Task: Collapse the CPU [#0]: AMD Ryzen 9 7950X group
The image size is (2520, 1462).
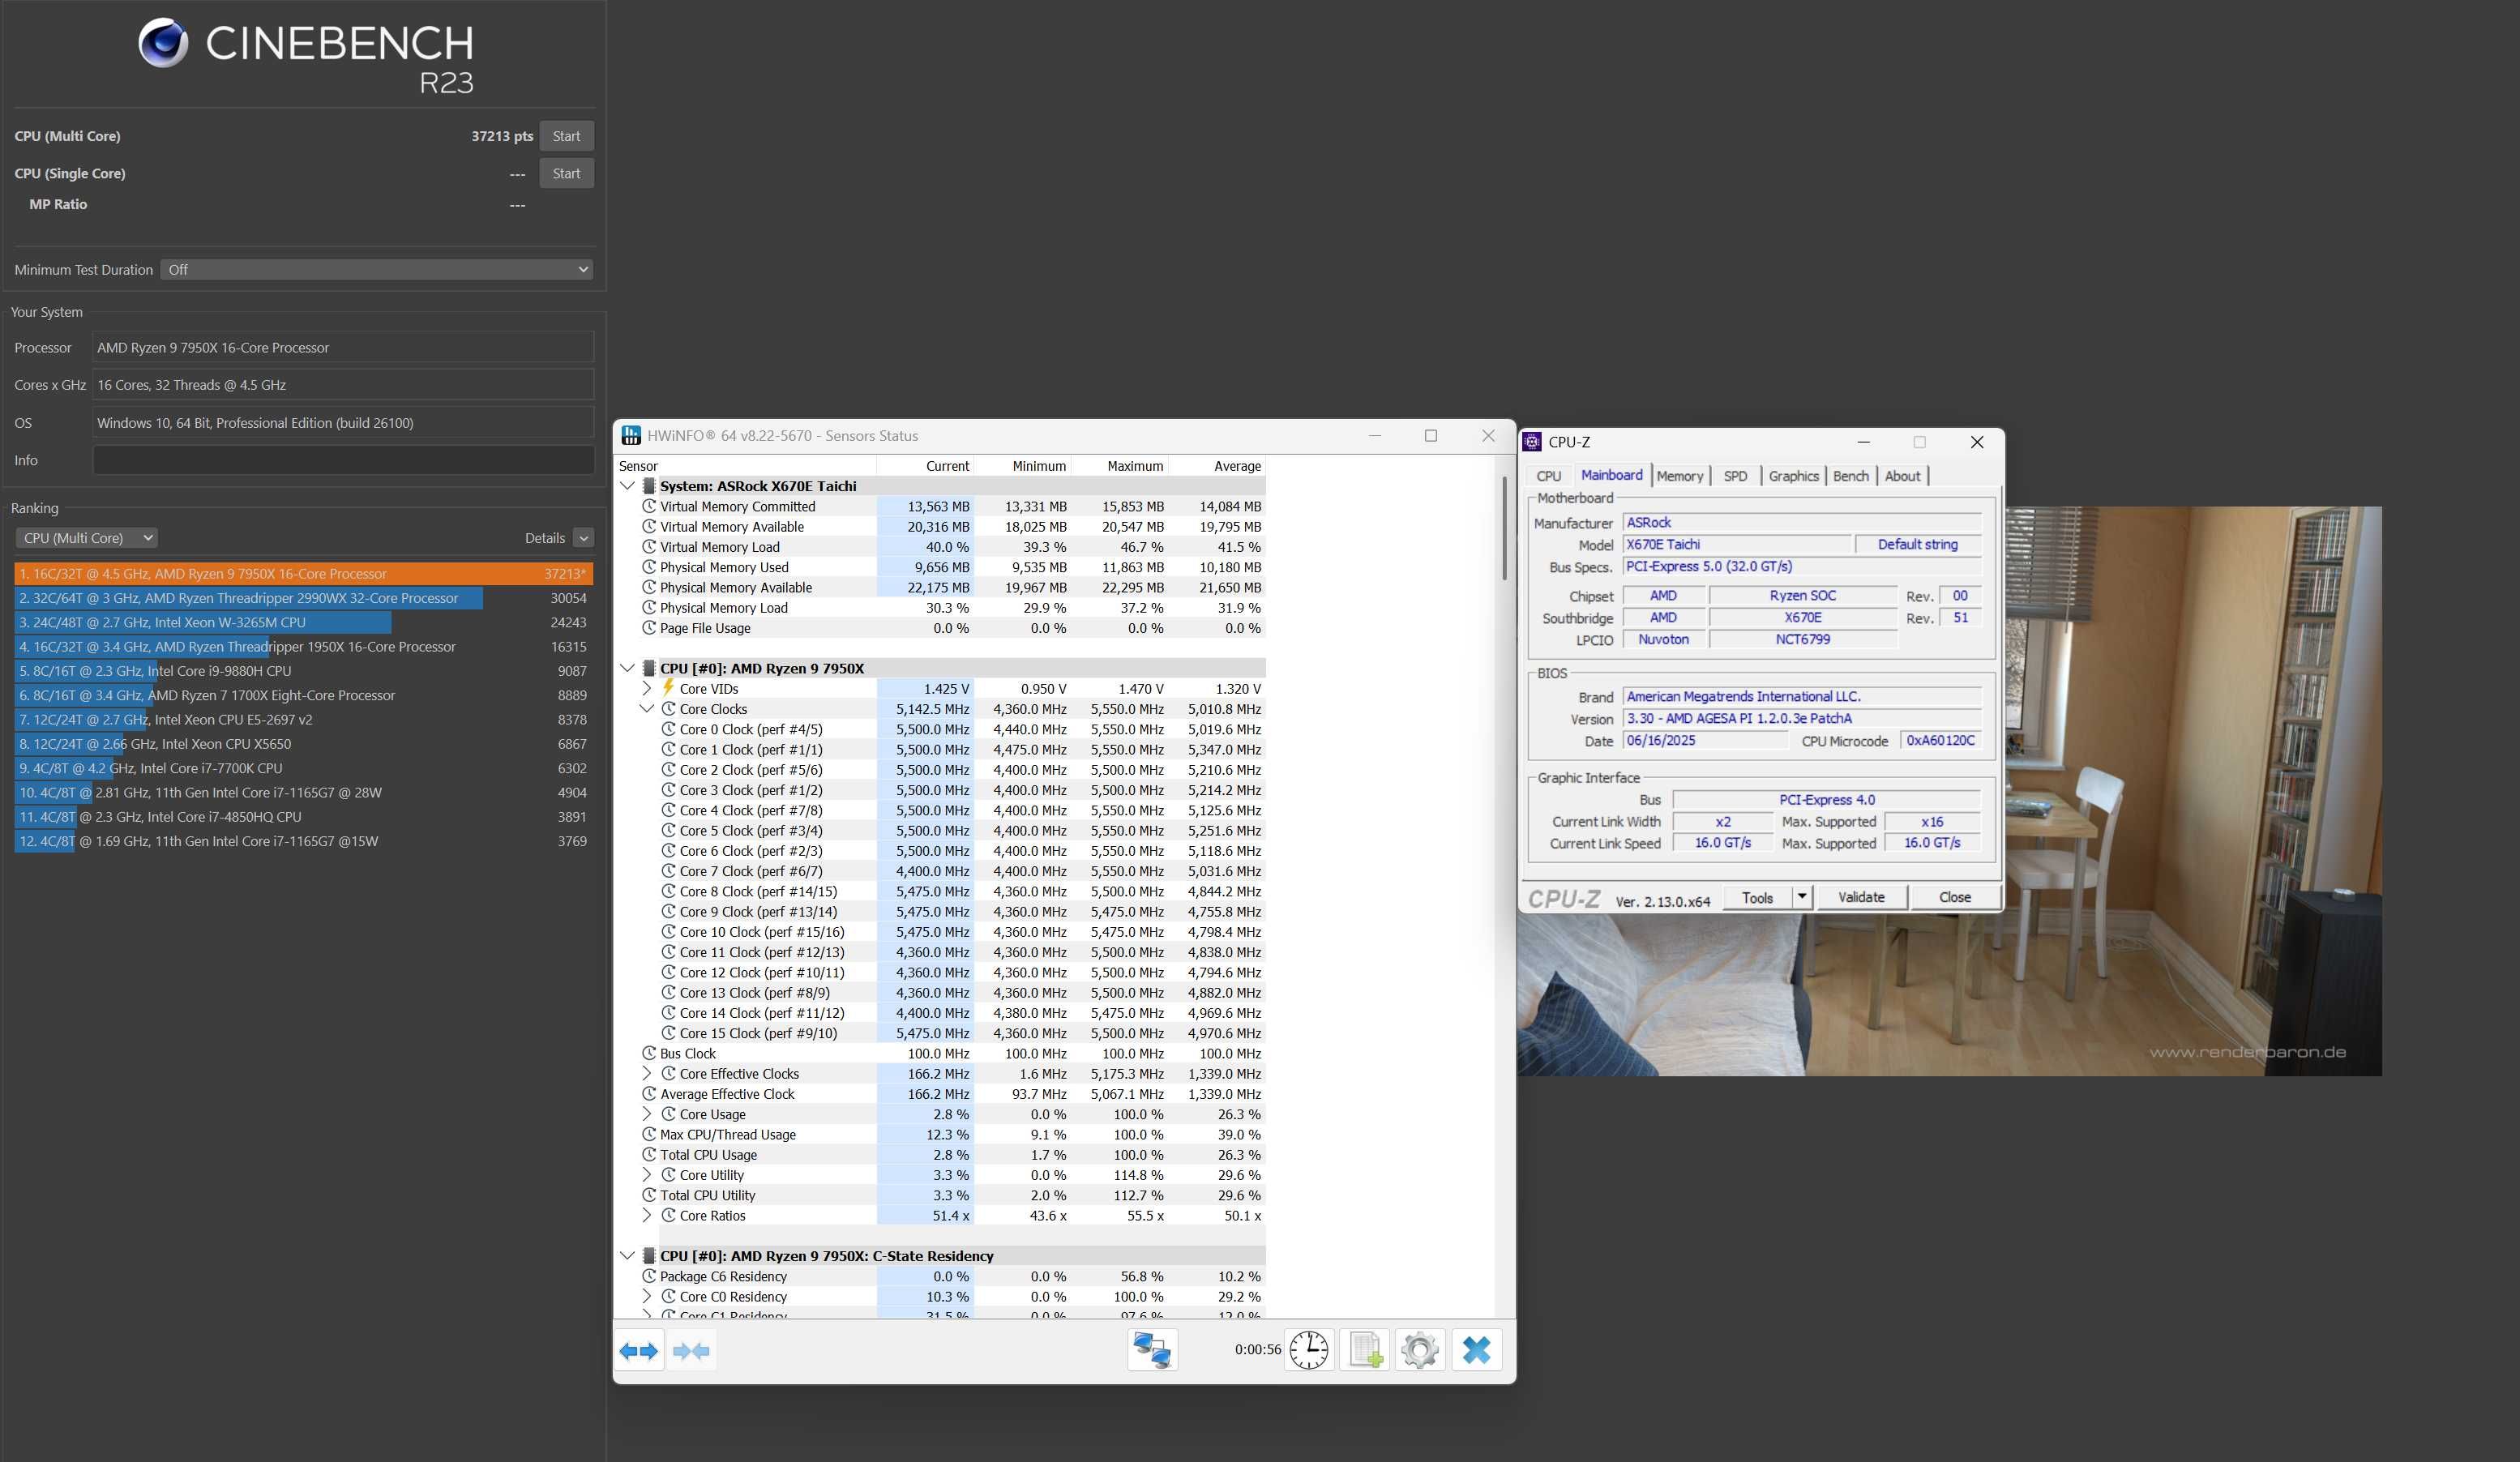Action: (x=627, y=668)
